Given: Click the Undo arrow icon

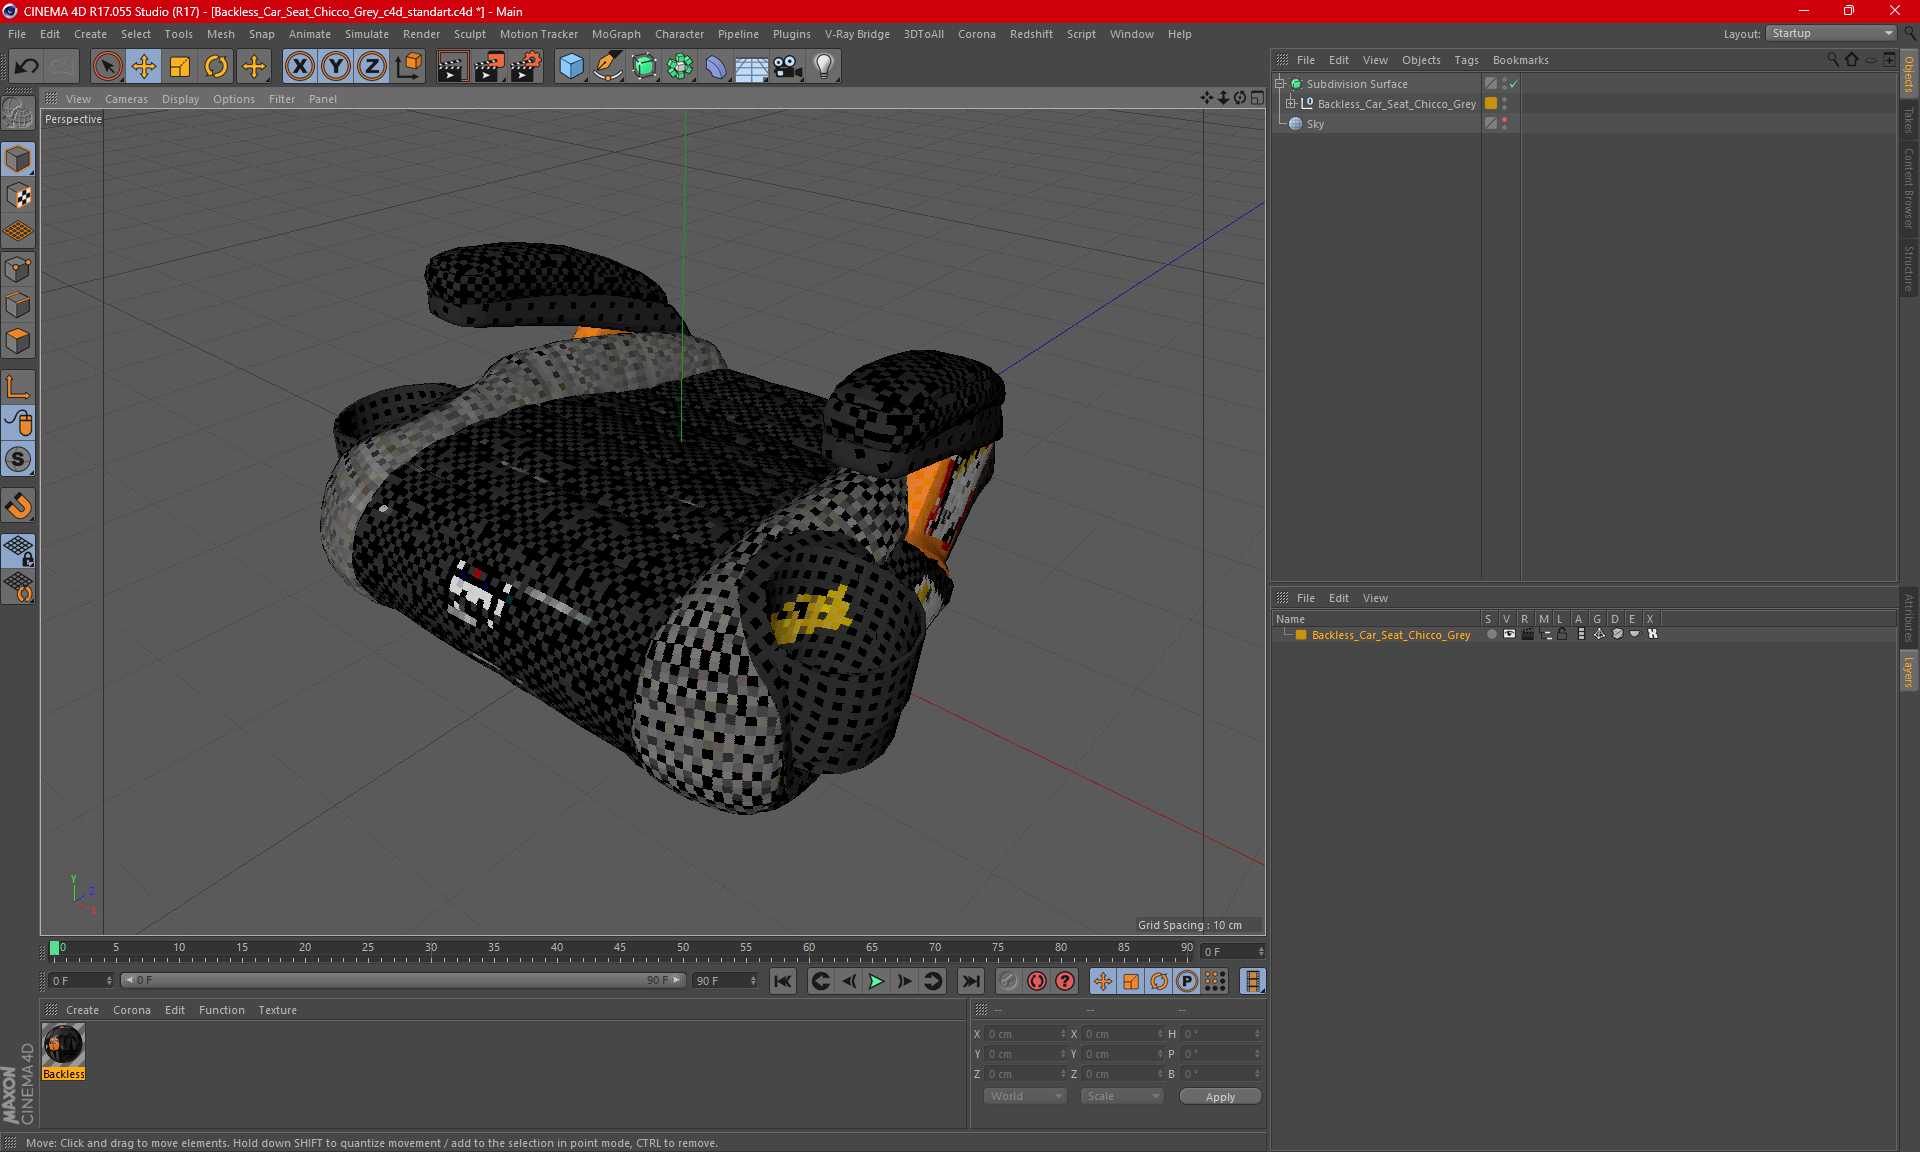Looking at the screenshot, I should coord(27,66).
